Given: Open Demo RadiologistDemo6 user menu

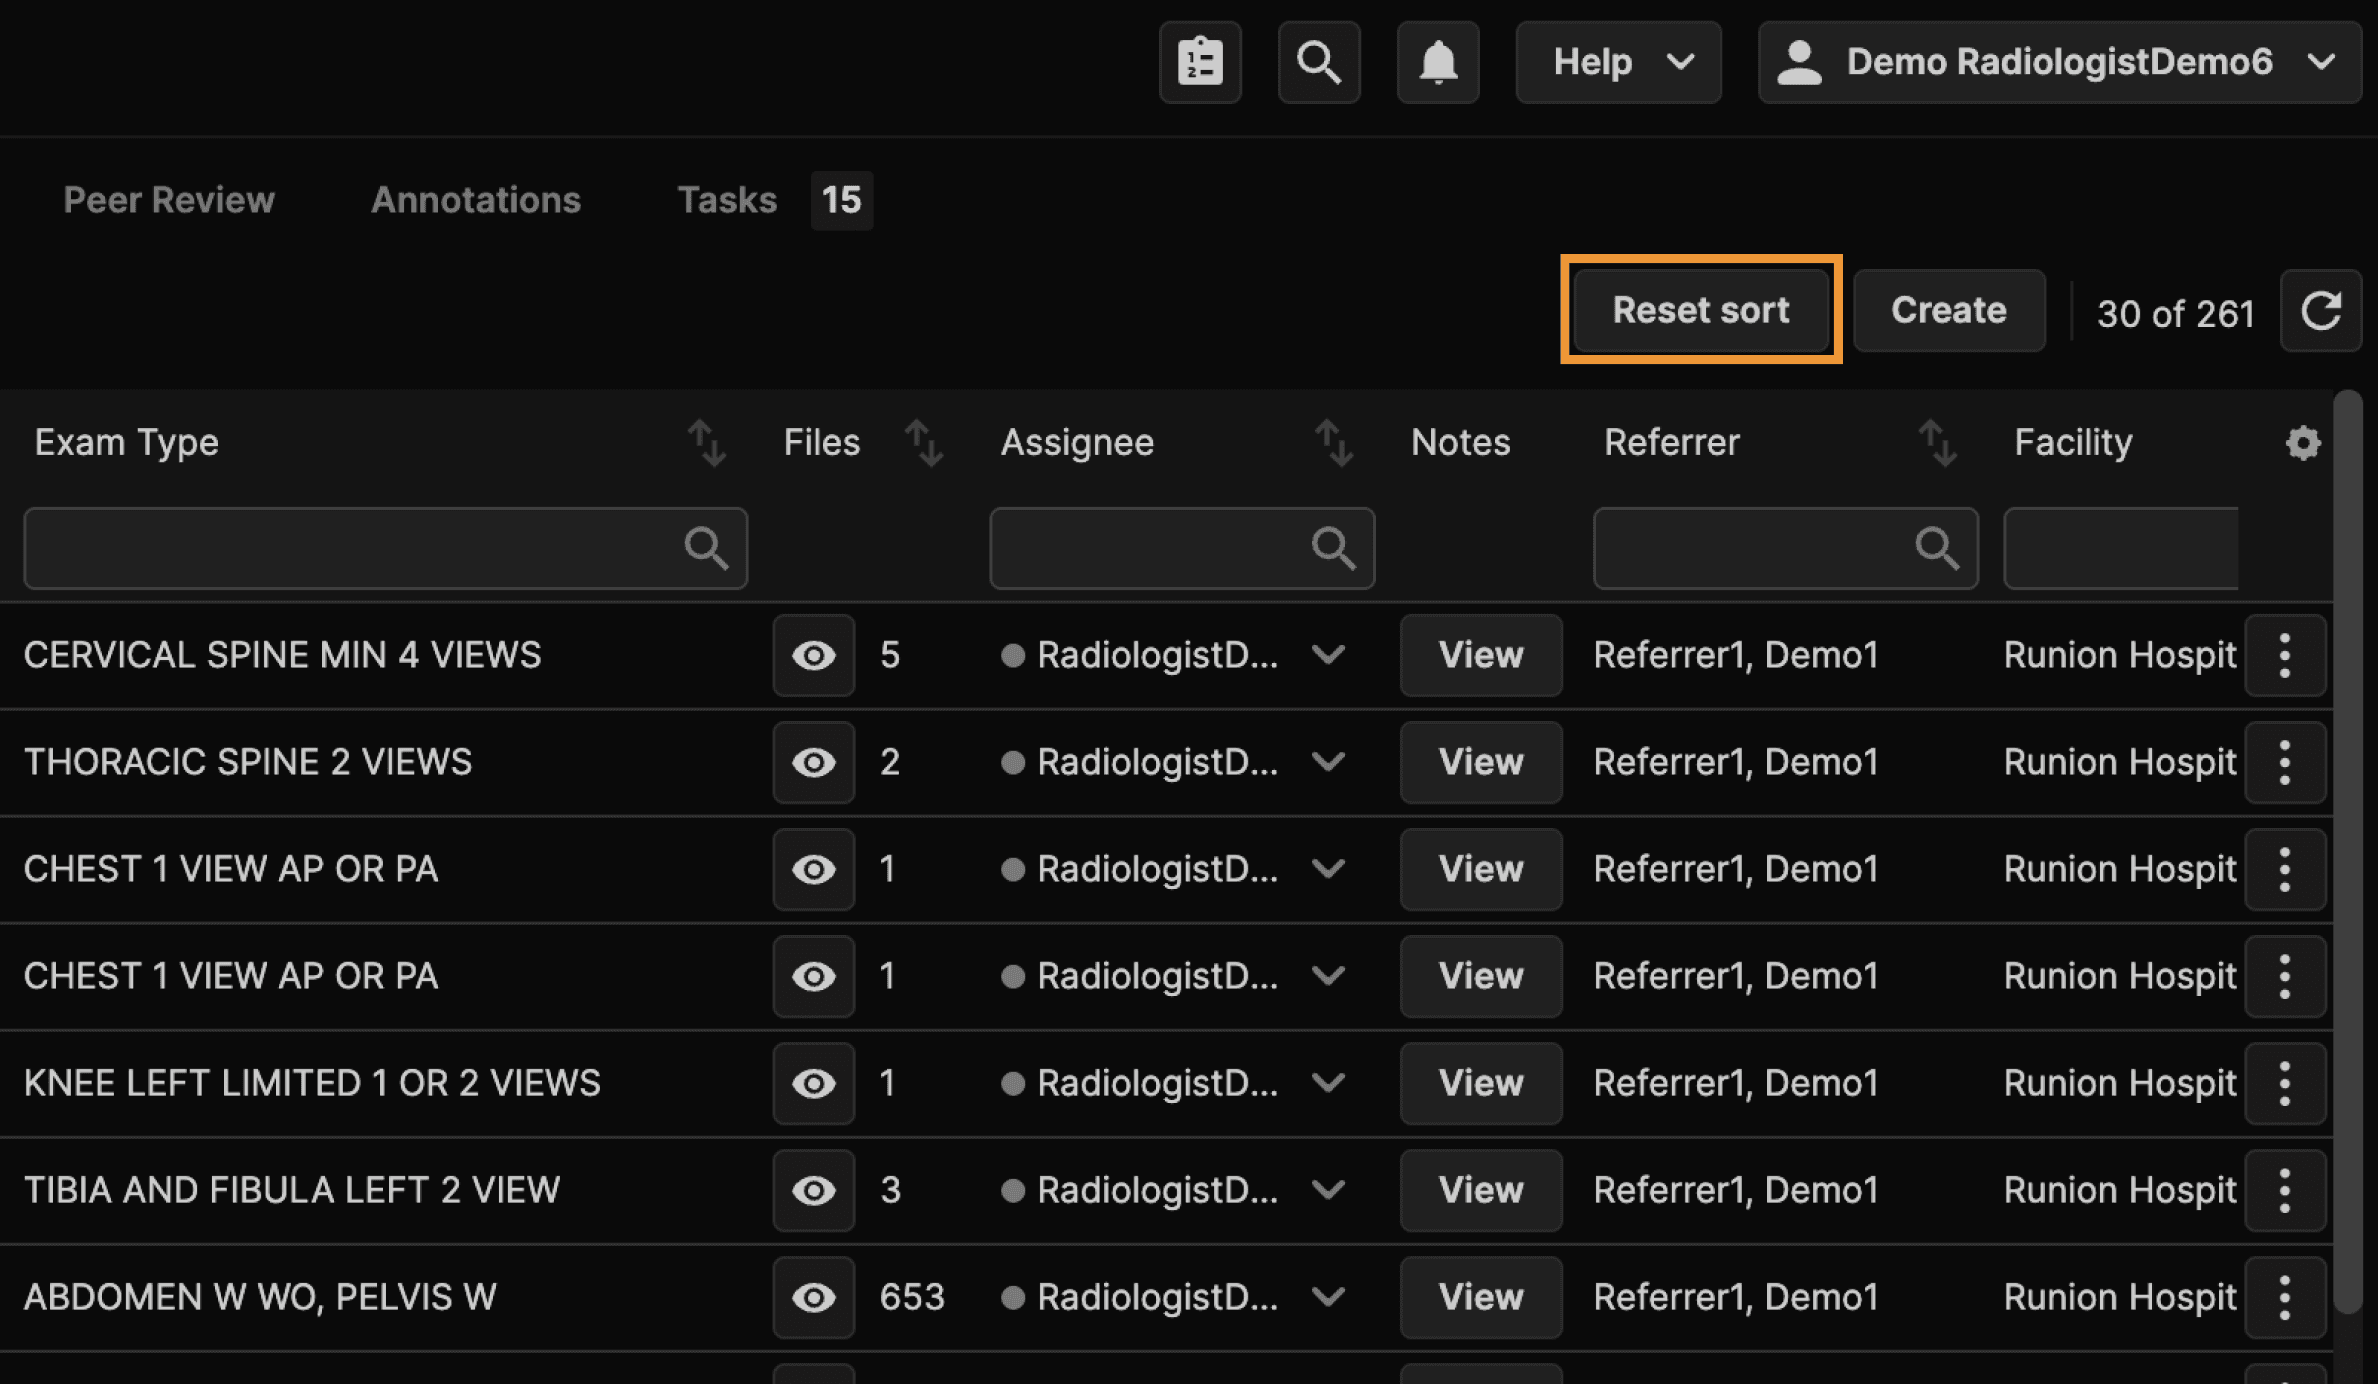Looking at the screenshot, I should [2059, 62].
